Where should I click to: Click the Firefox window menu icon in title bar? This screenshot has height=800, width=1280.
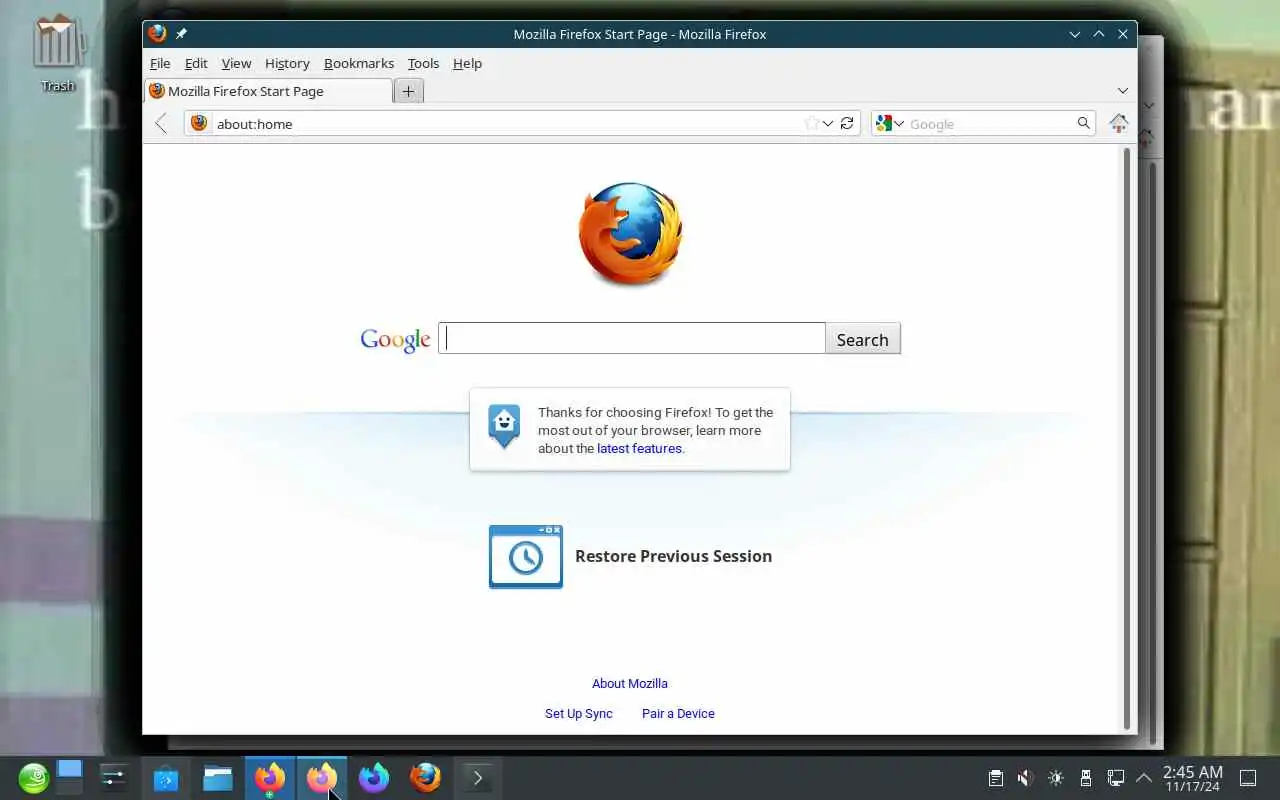pyautogui.click(x=157, y=33)
